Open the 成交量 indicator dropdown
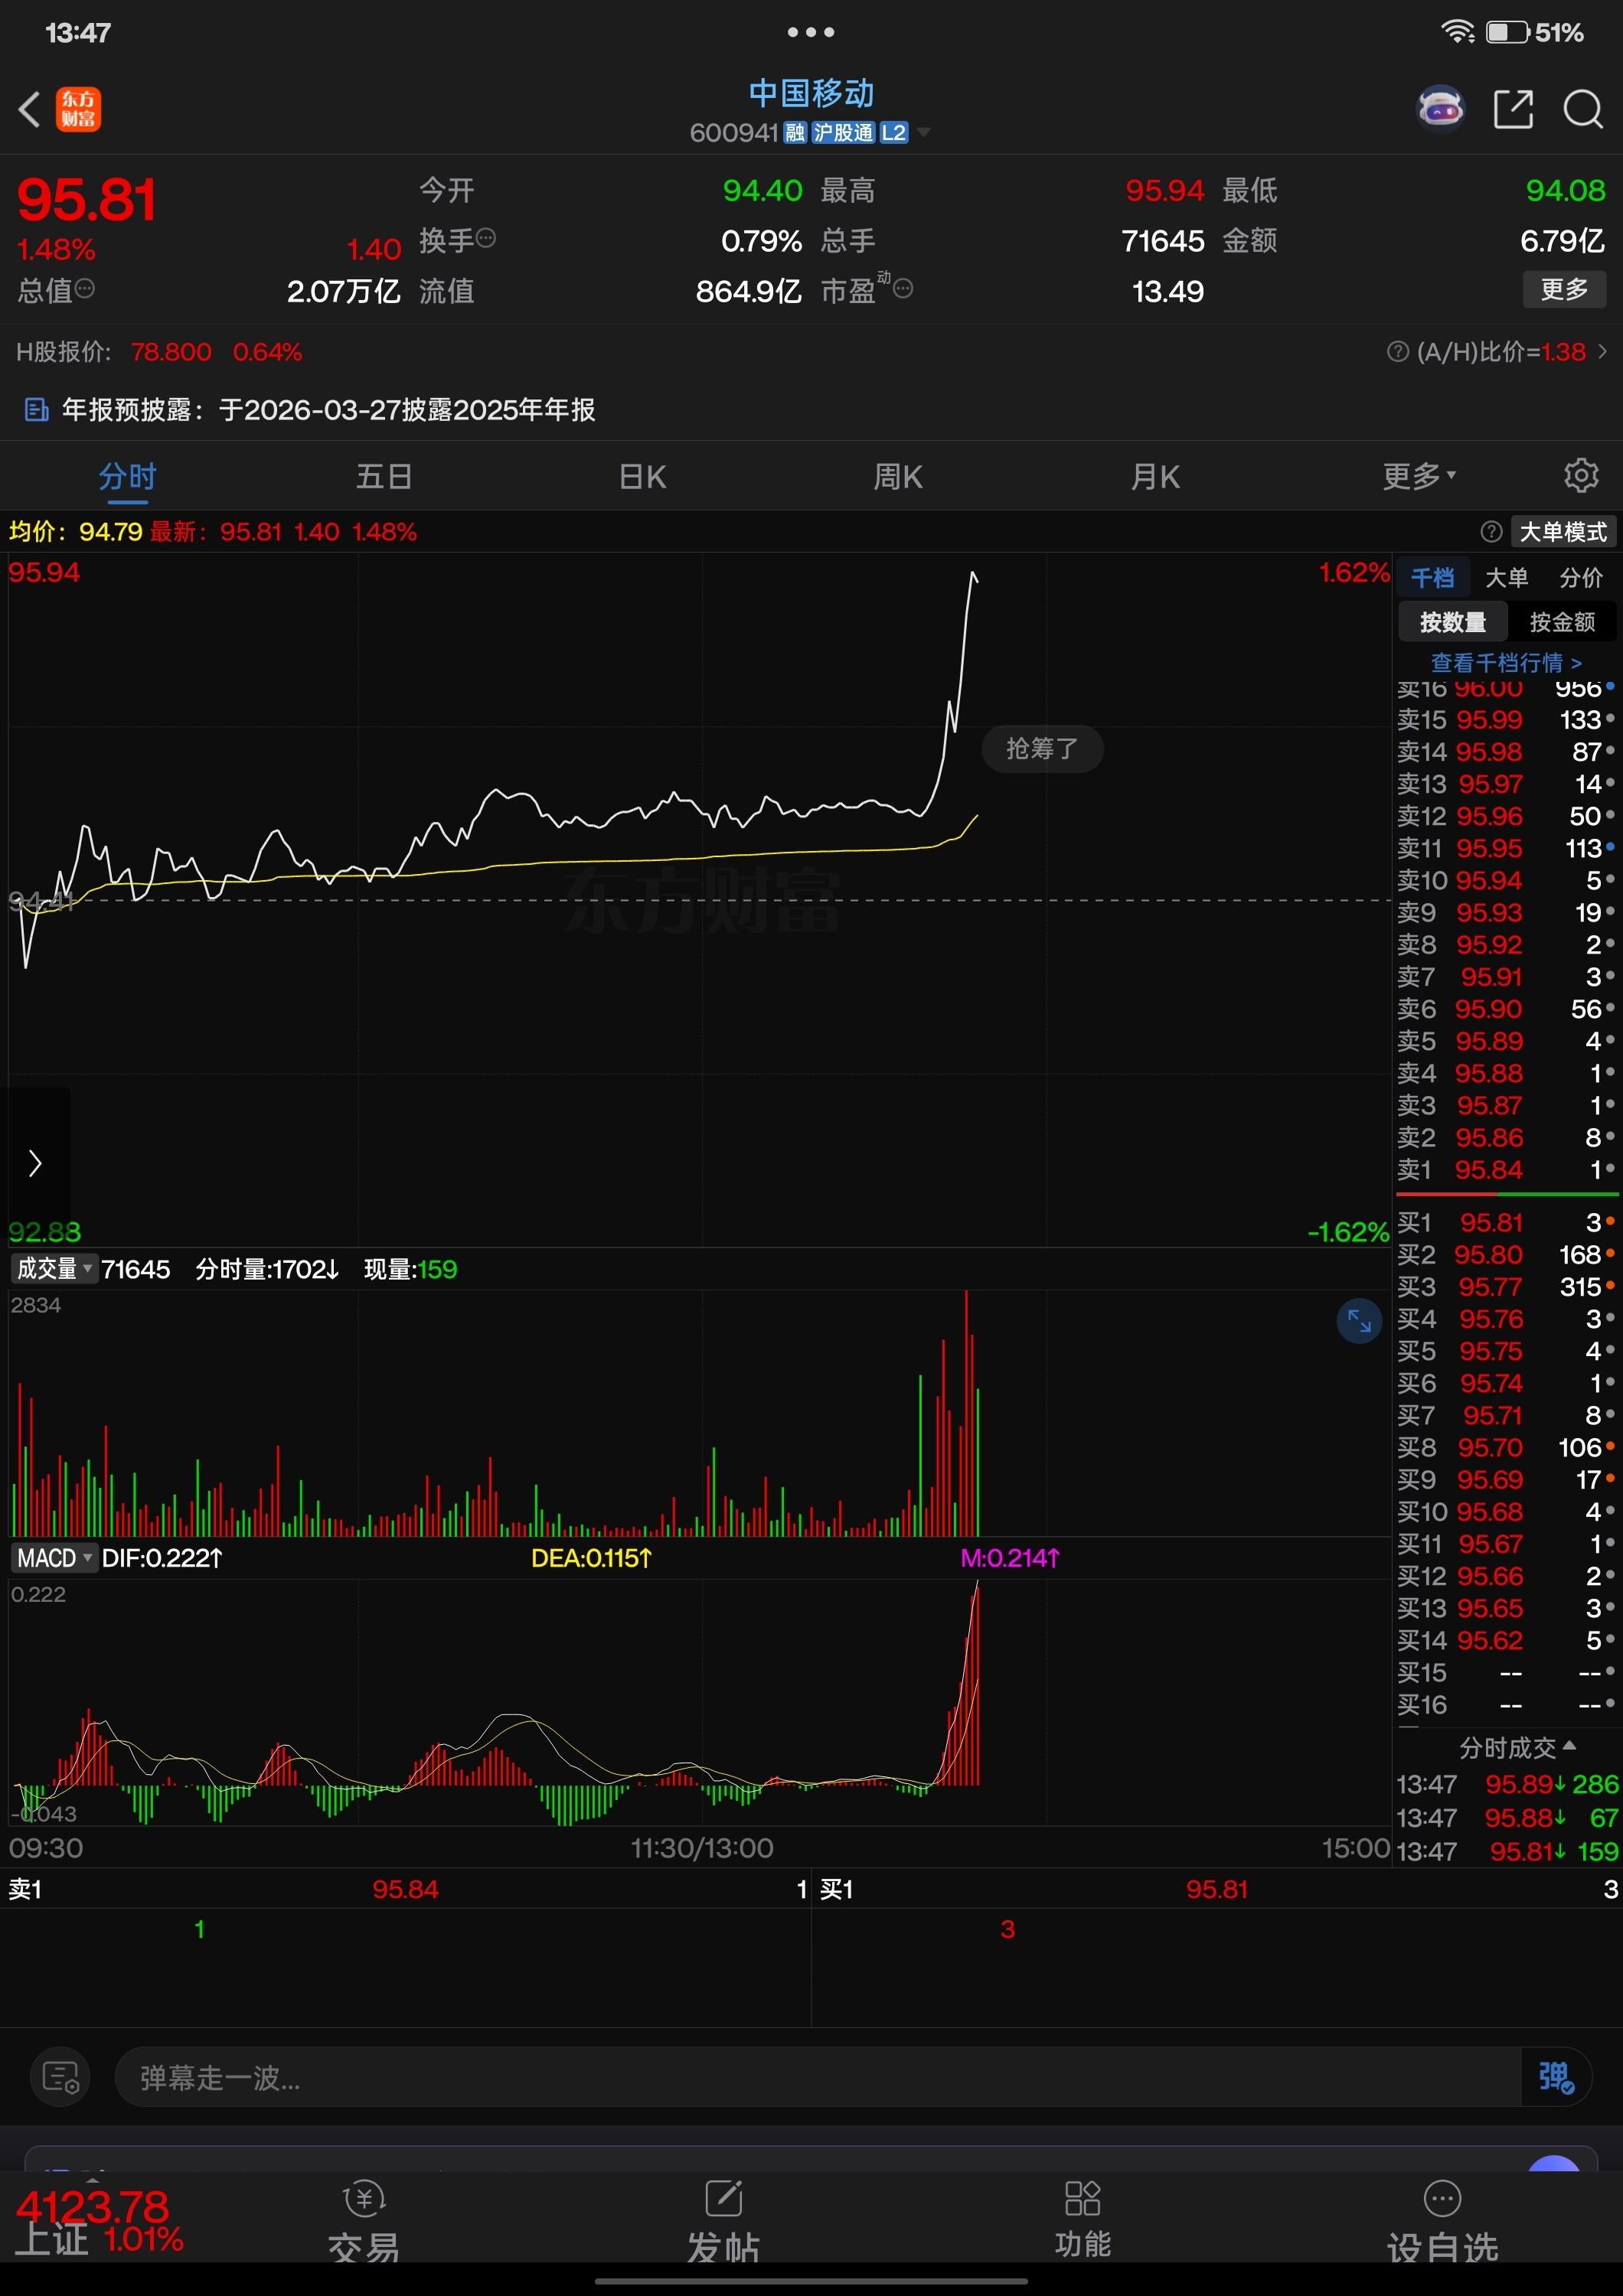The image size is (1623, 2296). [x=54, y=1269]
